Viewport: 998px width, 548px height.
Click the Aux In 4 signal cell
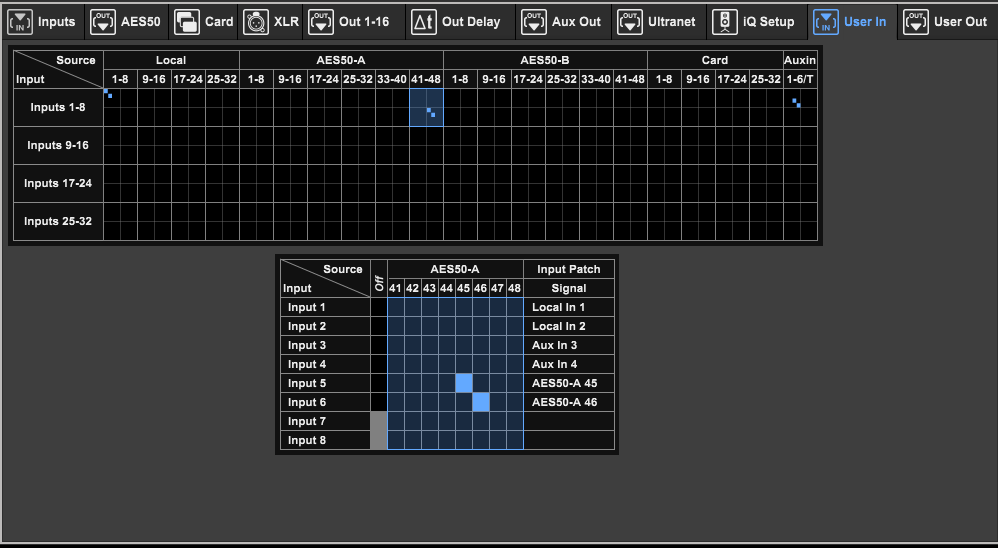tap(569, 364)
